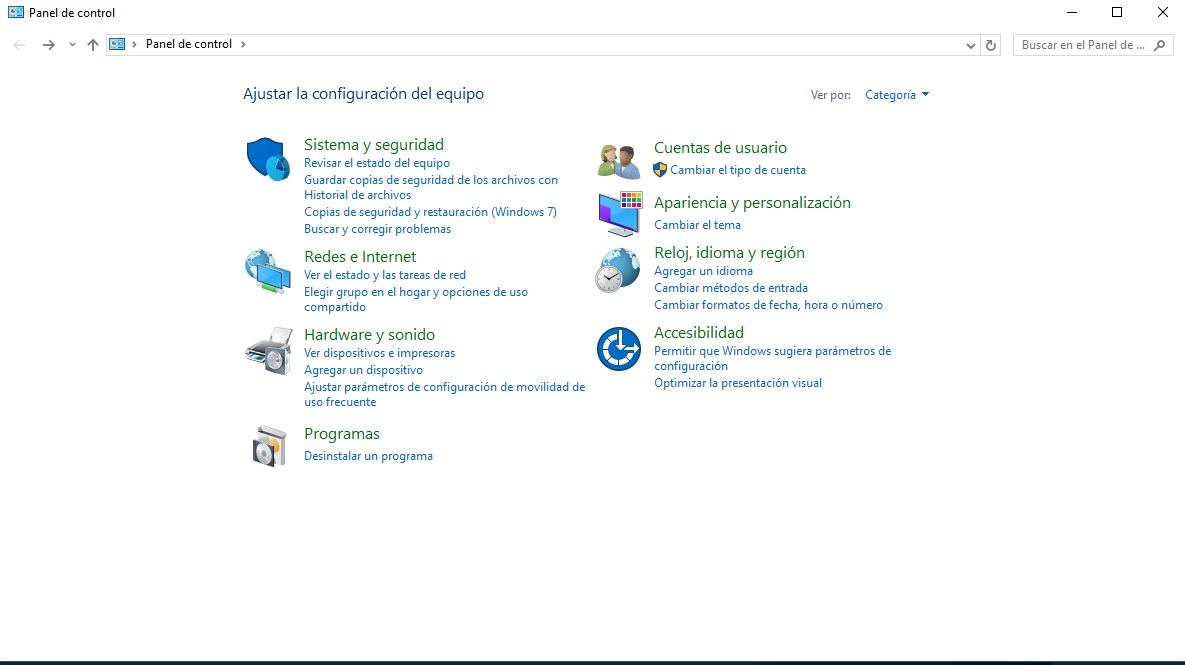
Task: Click the Sistema y seguridad shield icon
Action: pyautogui.click(x=268, y=159)
